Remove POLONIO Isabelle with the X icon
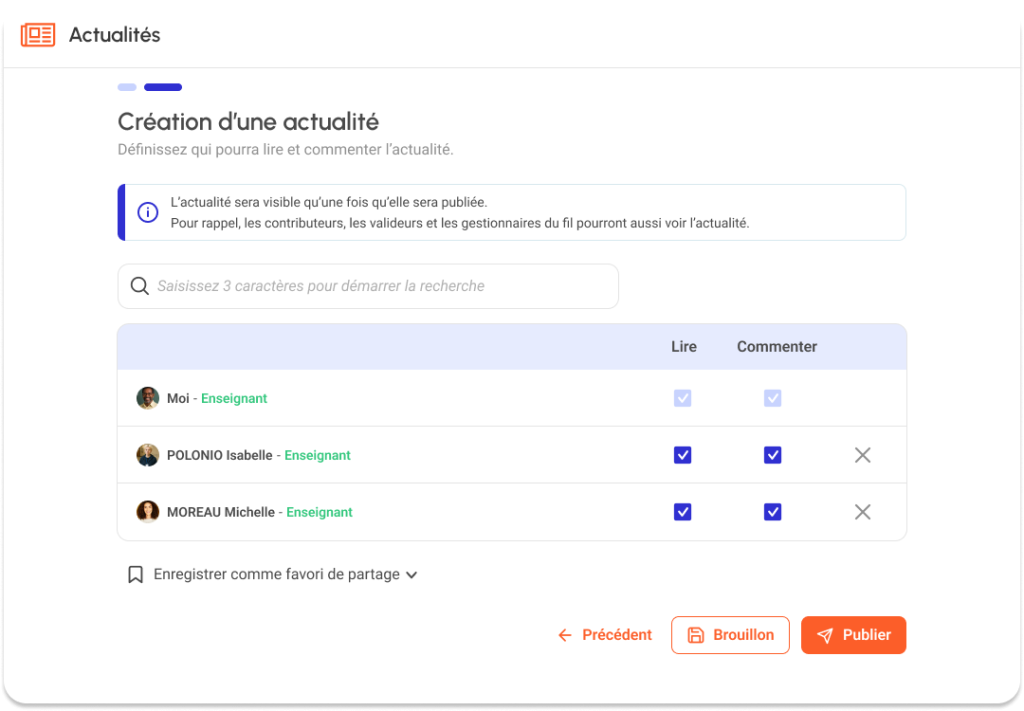This screenshot has width=1024, height=711. coord(862,455)
